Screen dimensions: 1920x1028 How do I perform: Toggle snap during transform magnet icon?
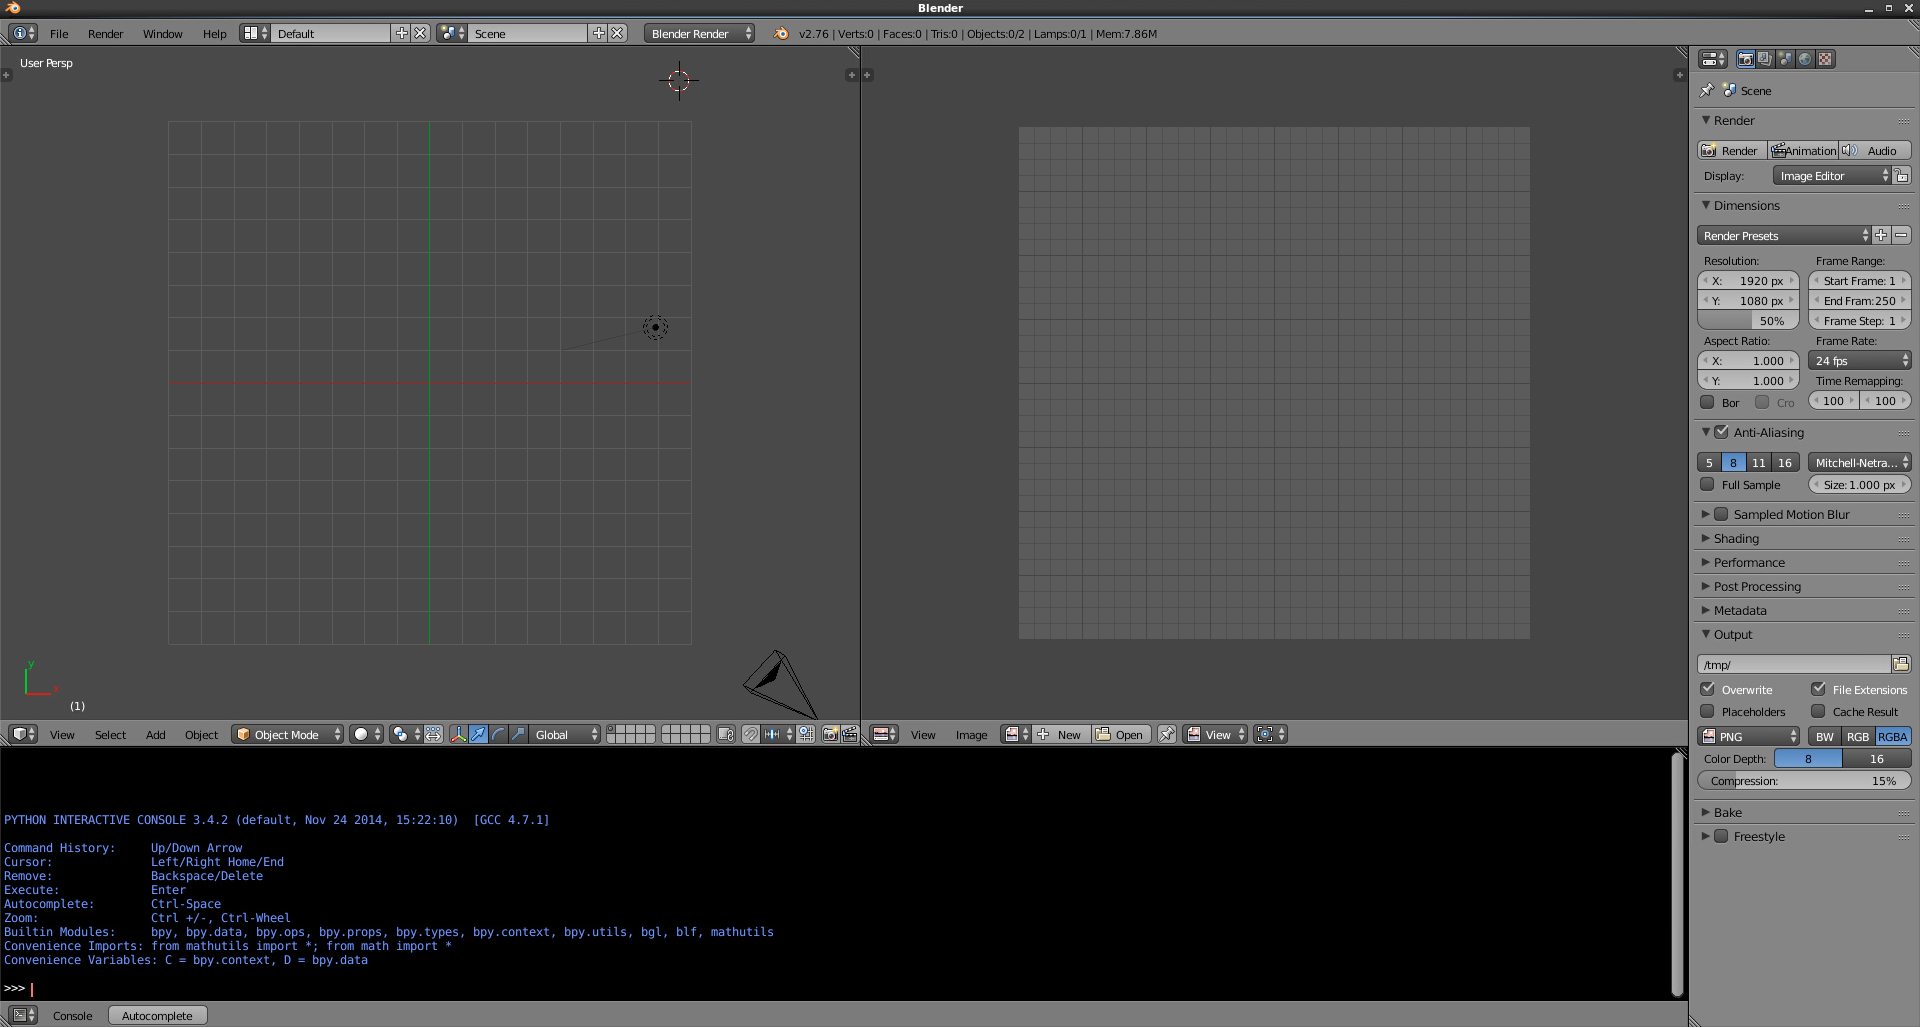750,735
